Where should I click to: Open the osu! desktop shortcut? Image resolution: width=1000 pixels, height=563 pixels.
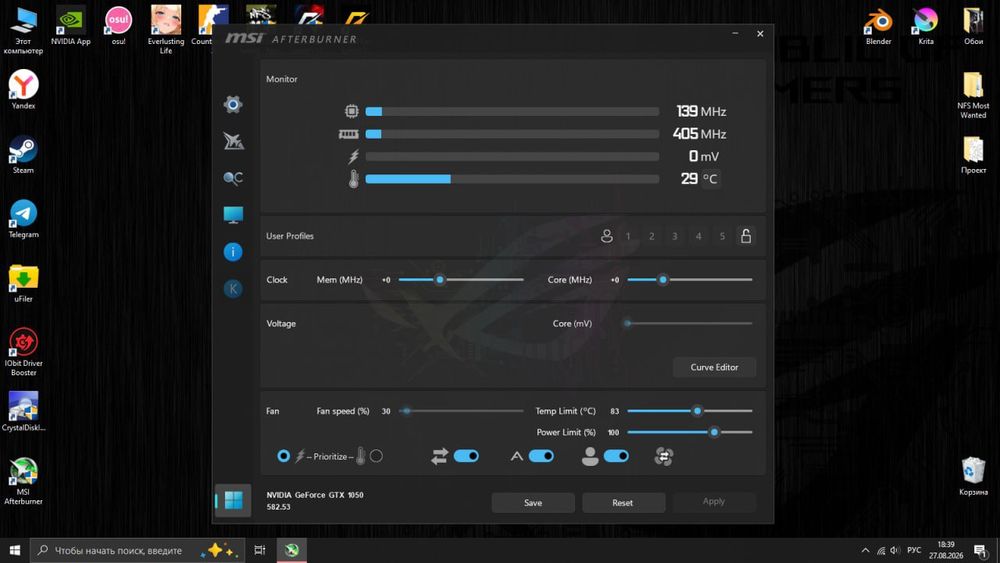click(x=119, y=27)
